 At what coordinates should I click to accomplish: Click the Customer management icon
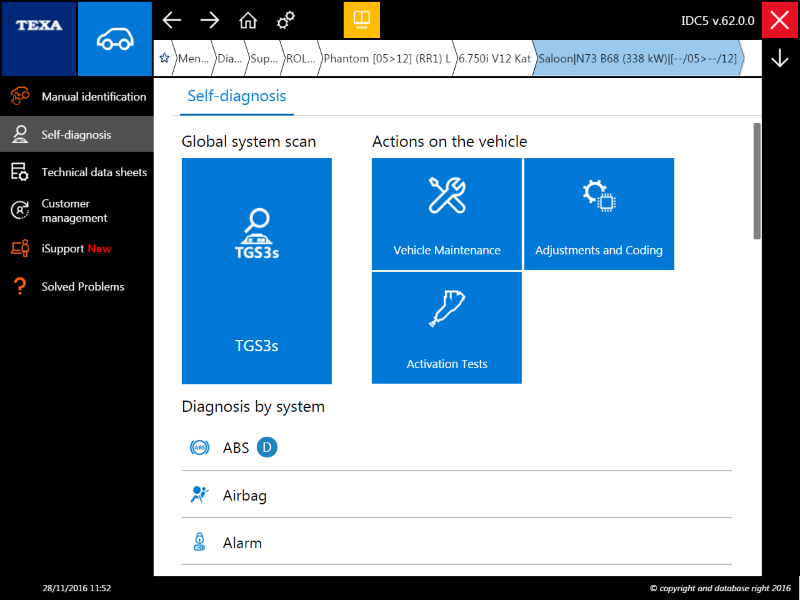pos(20,210)
